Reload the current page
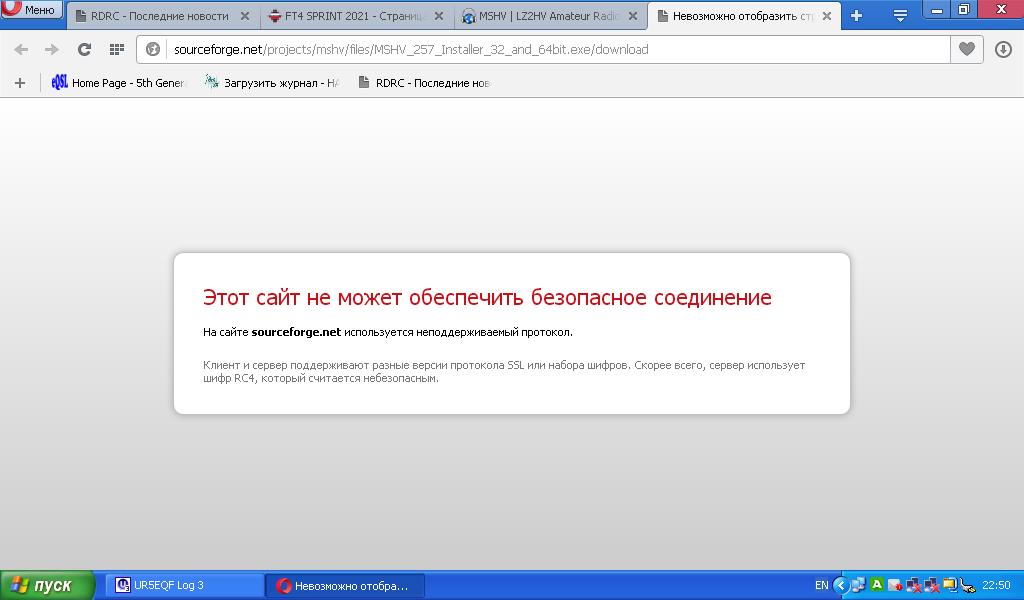 pos(84,49)
